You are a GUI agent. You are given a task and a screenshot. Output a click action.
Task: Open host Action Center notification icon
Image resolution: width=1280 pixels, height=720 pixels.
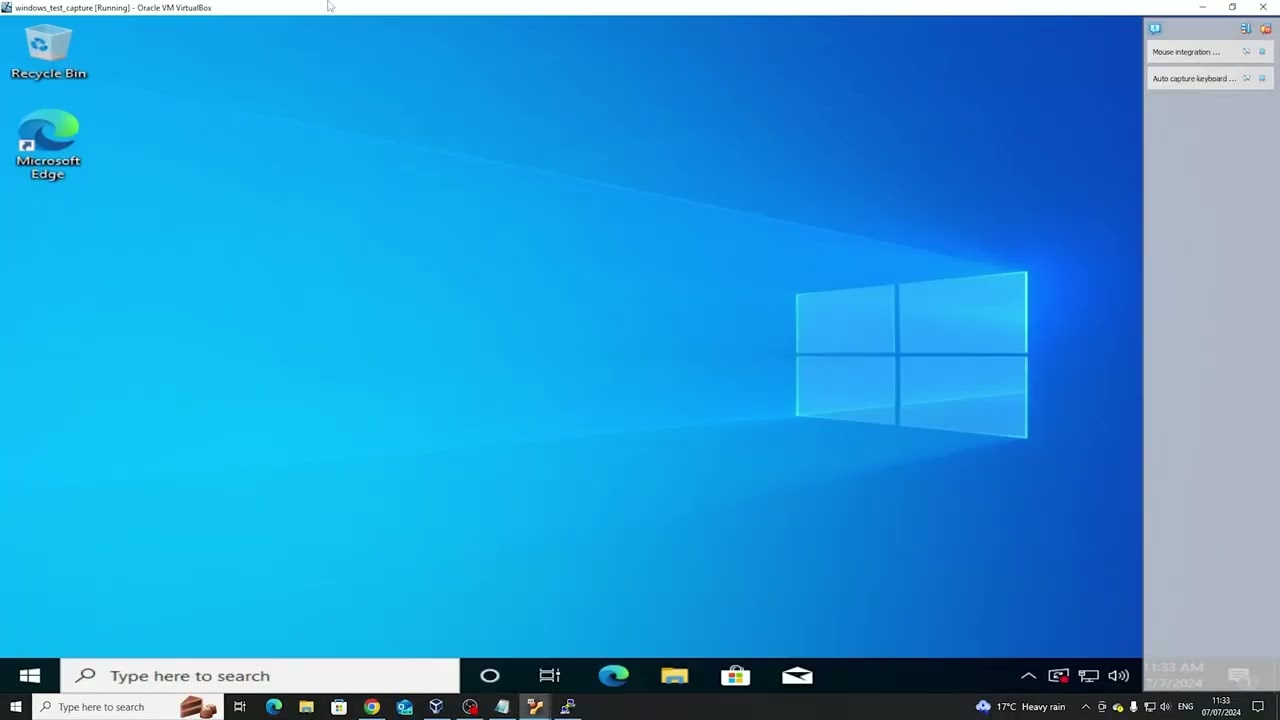[1258, 707]
